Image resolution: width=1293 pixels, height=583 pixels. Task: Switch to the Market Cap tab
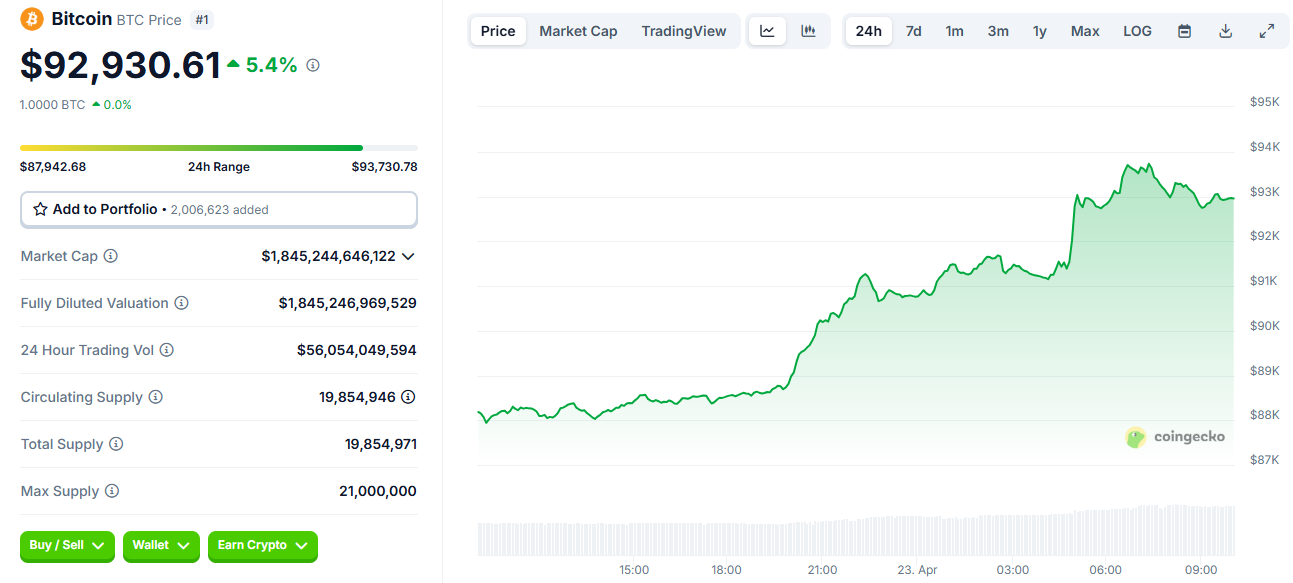[578, 31]
